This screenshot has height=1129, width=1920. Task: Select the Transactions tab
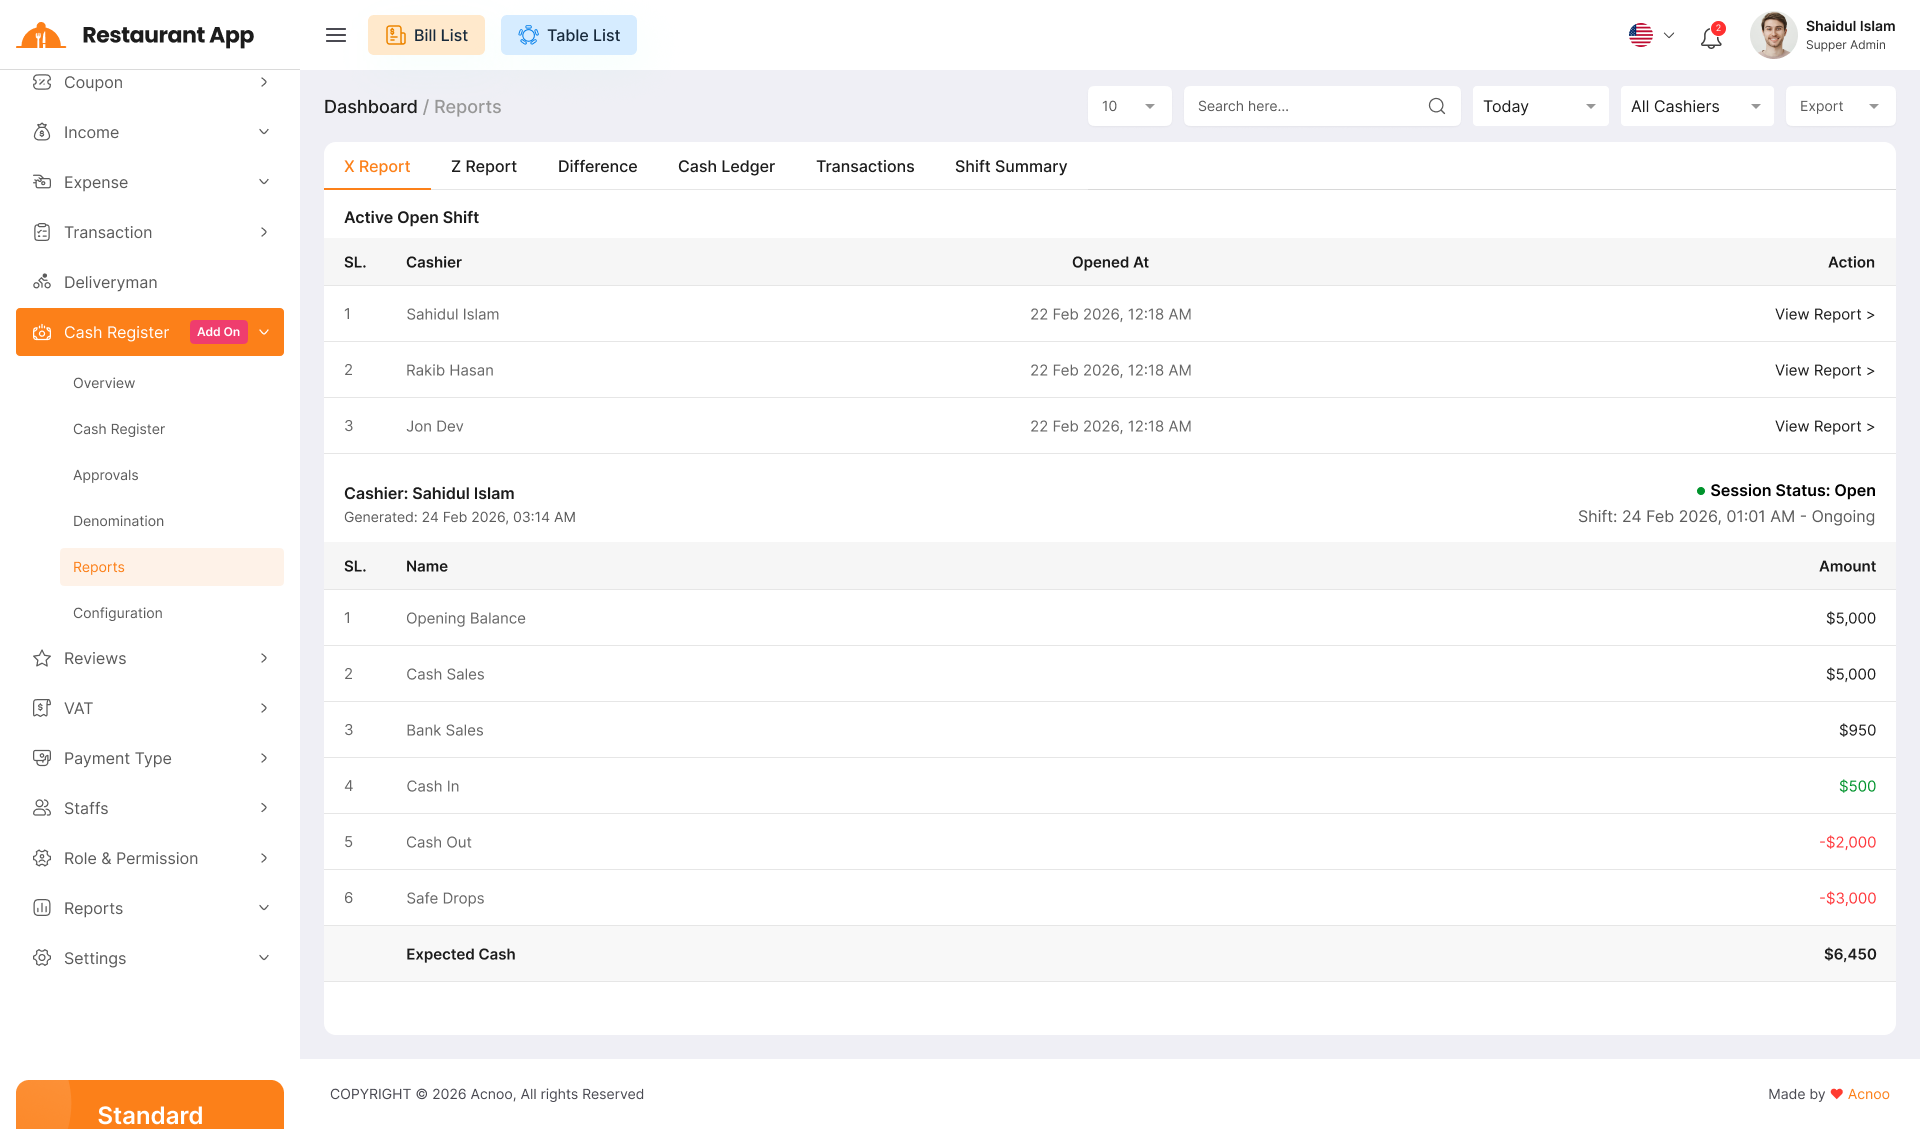[865, 166]
